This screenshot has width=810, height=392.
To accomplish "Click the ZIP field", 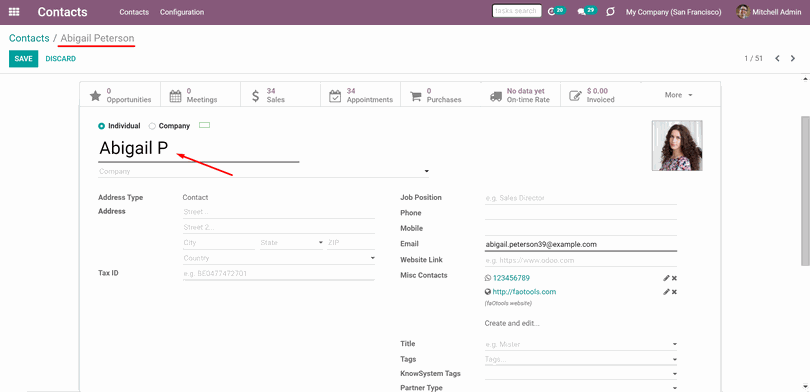I will point(351,243).
